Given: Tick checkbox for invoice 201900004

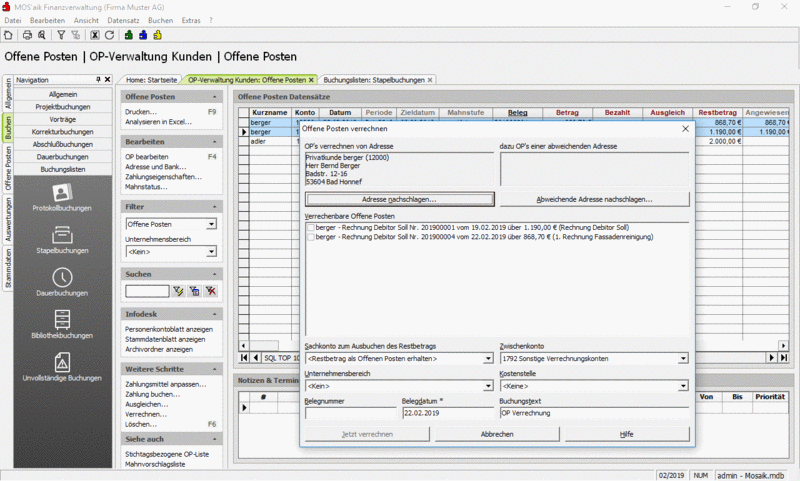Looking at the screenshot, I should point(310,237).
